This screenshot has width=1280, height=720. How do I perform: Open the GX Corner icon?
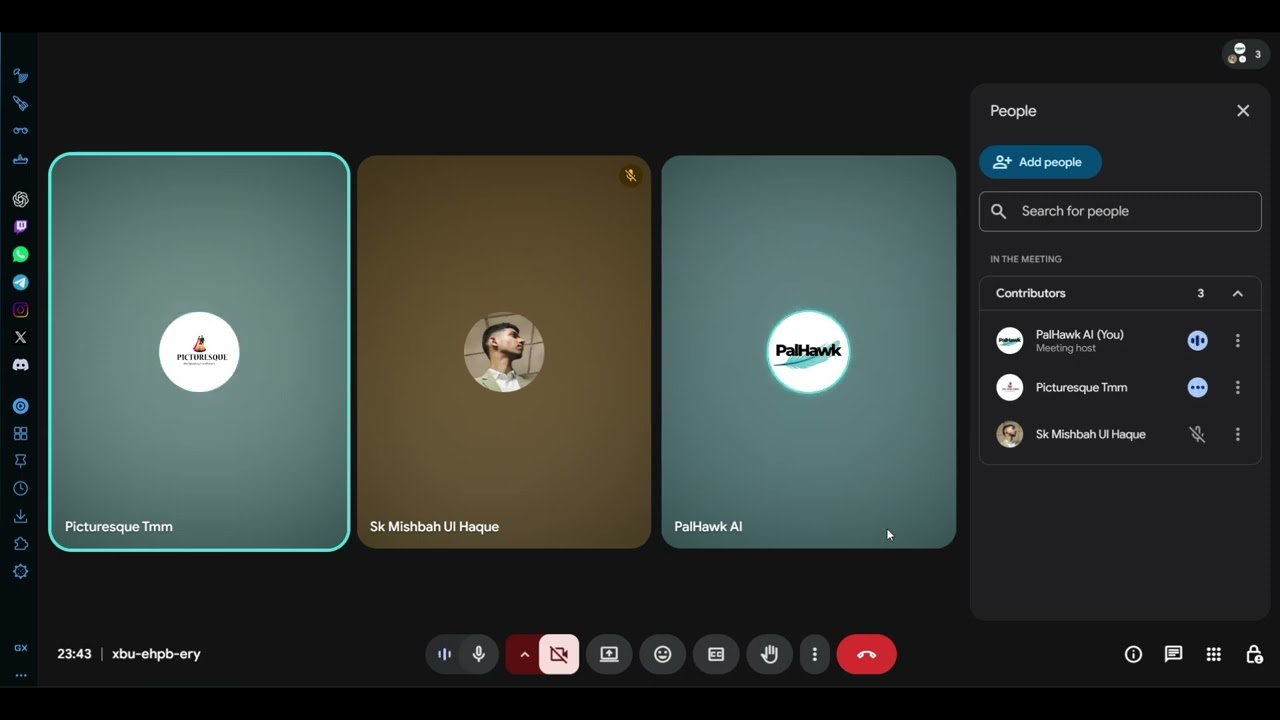[x=20, y=648]
